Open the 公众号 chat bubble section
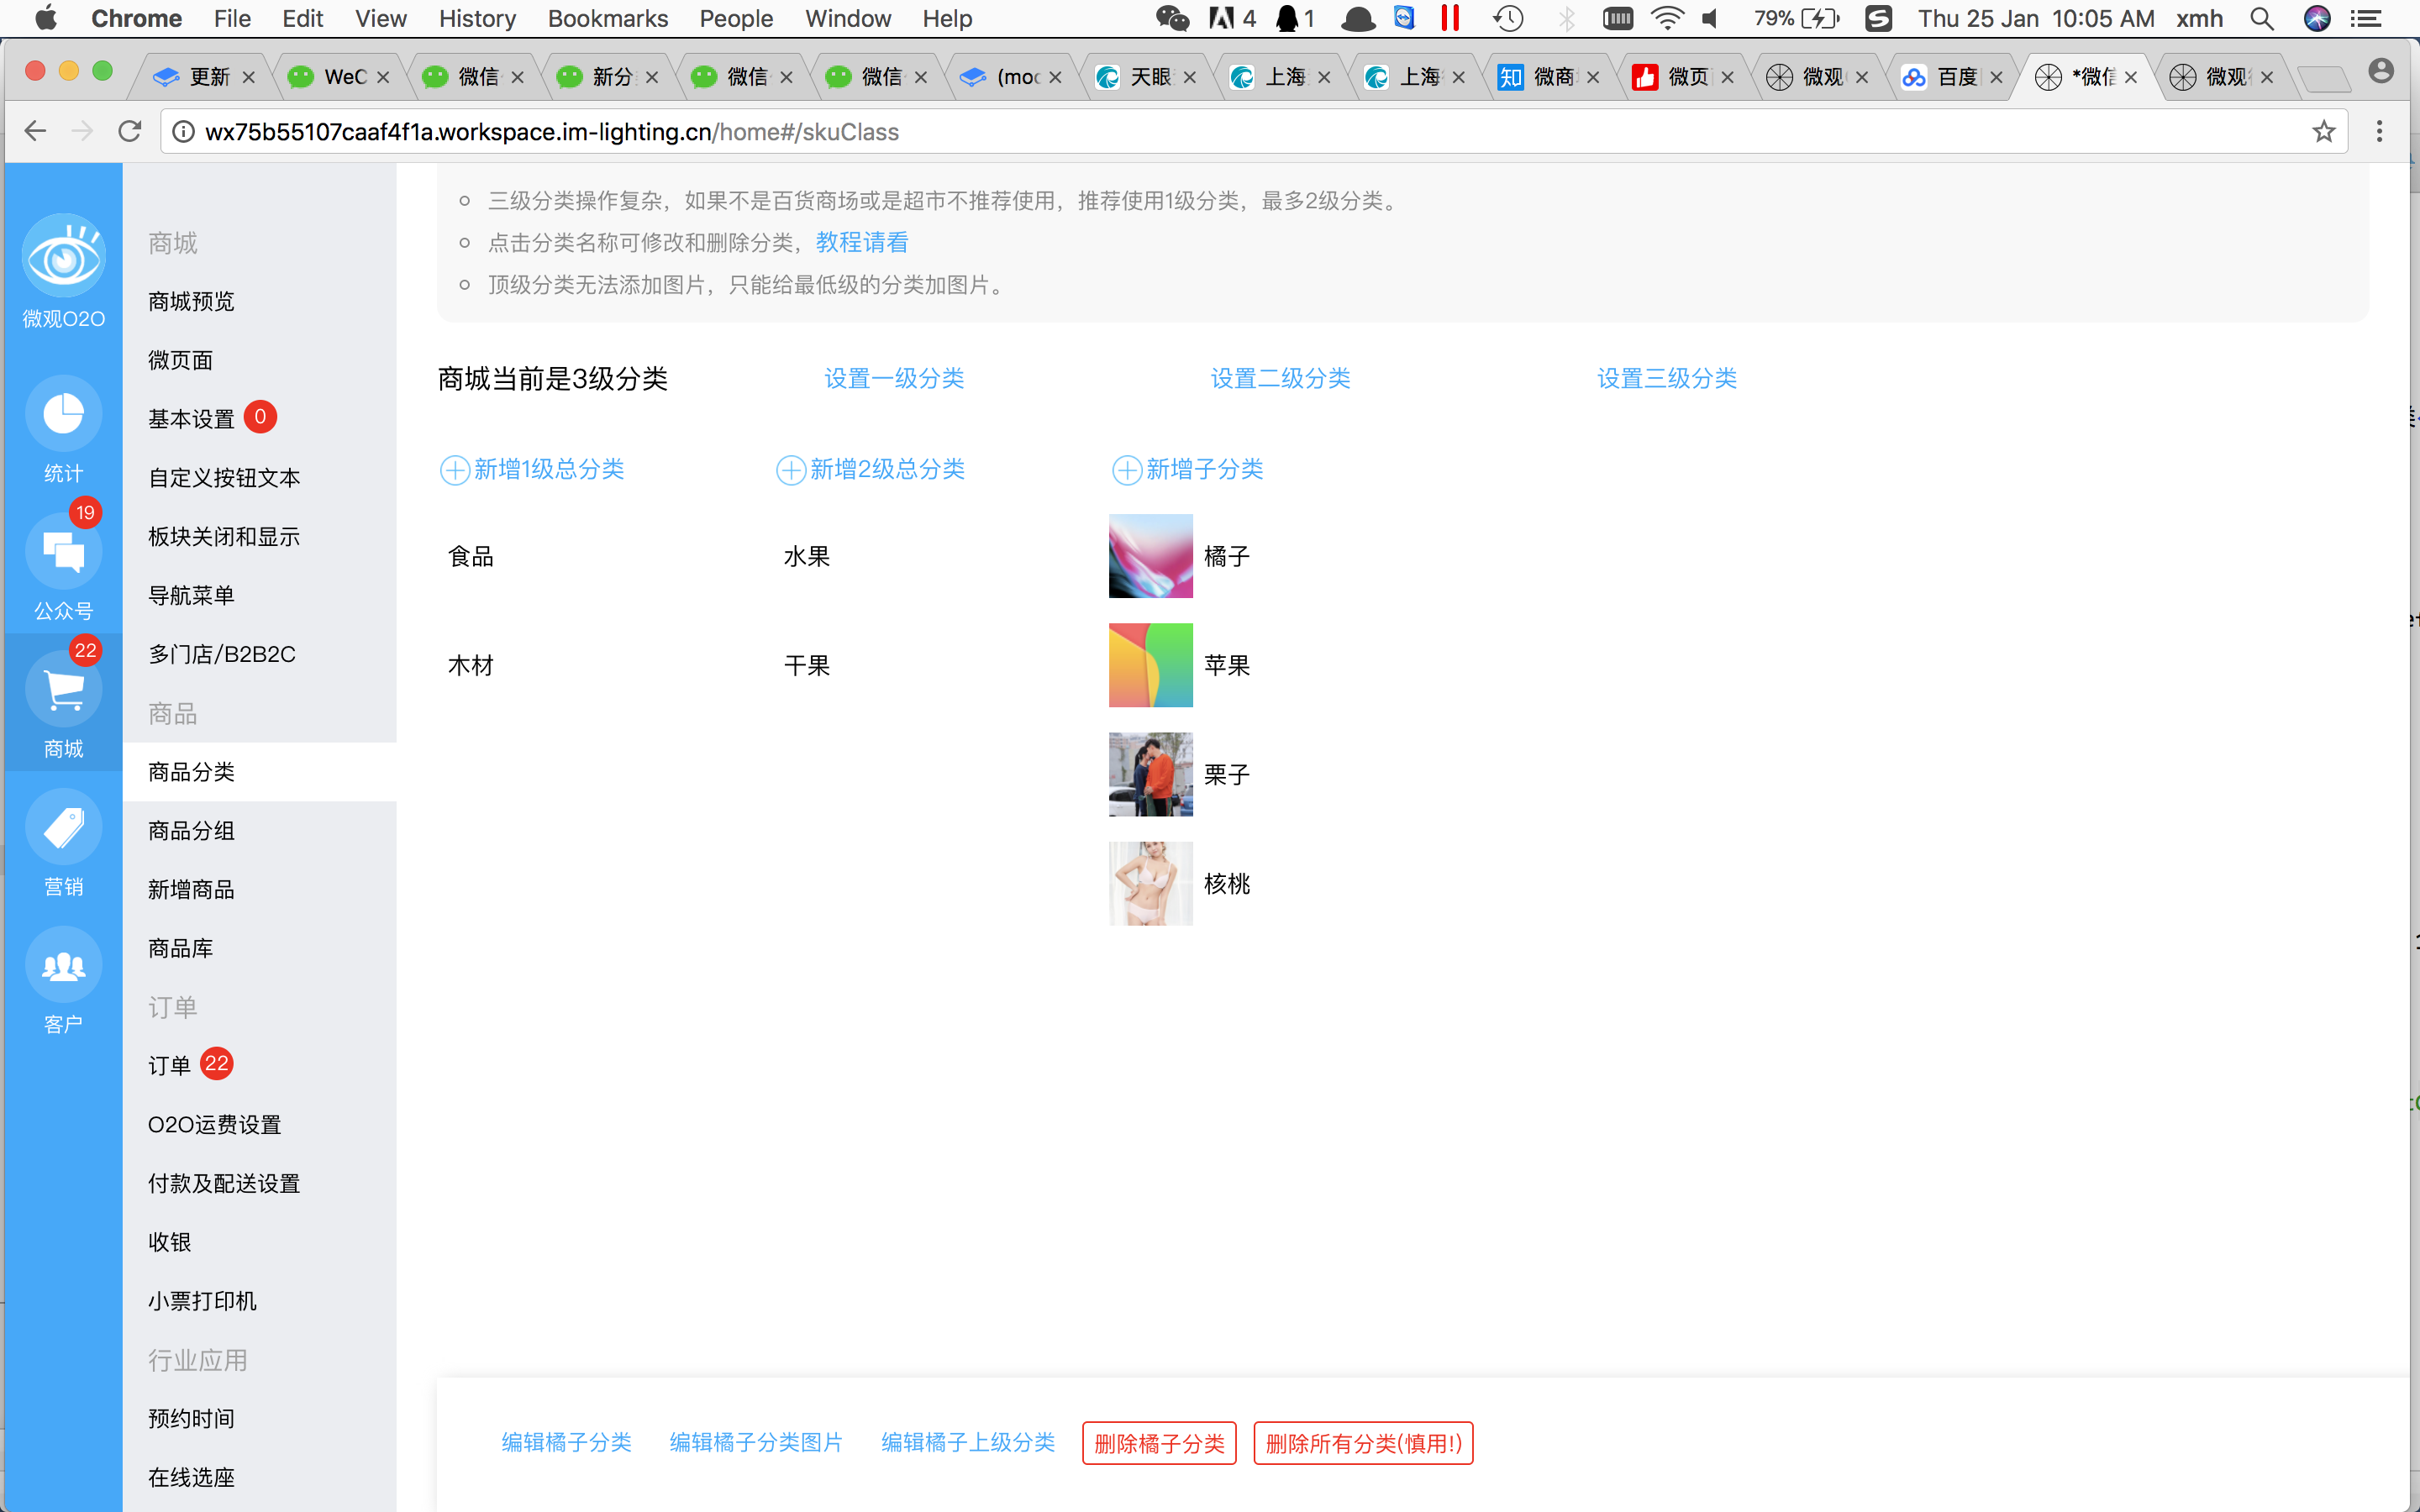 tap(63, 552)
